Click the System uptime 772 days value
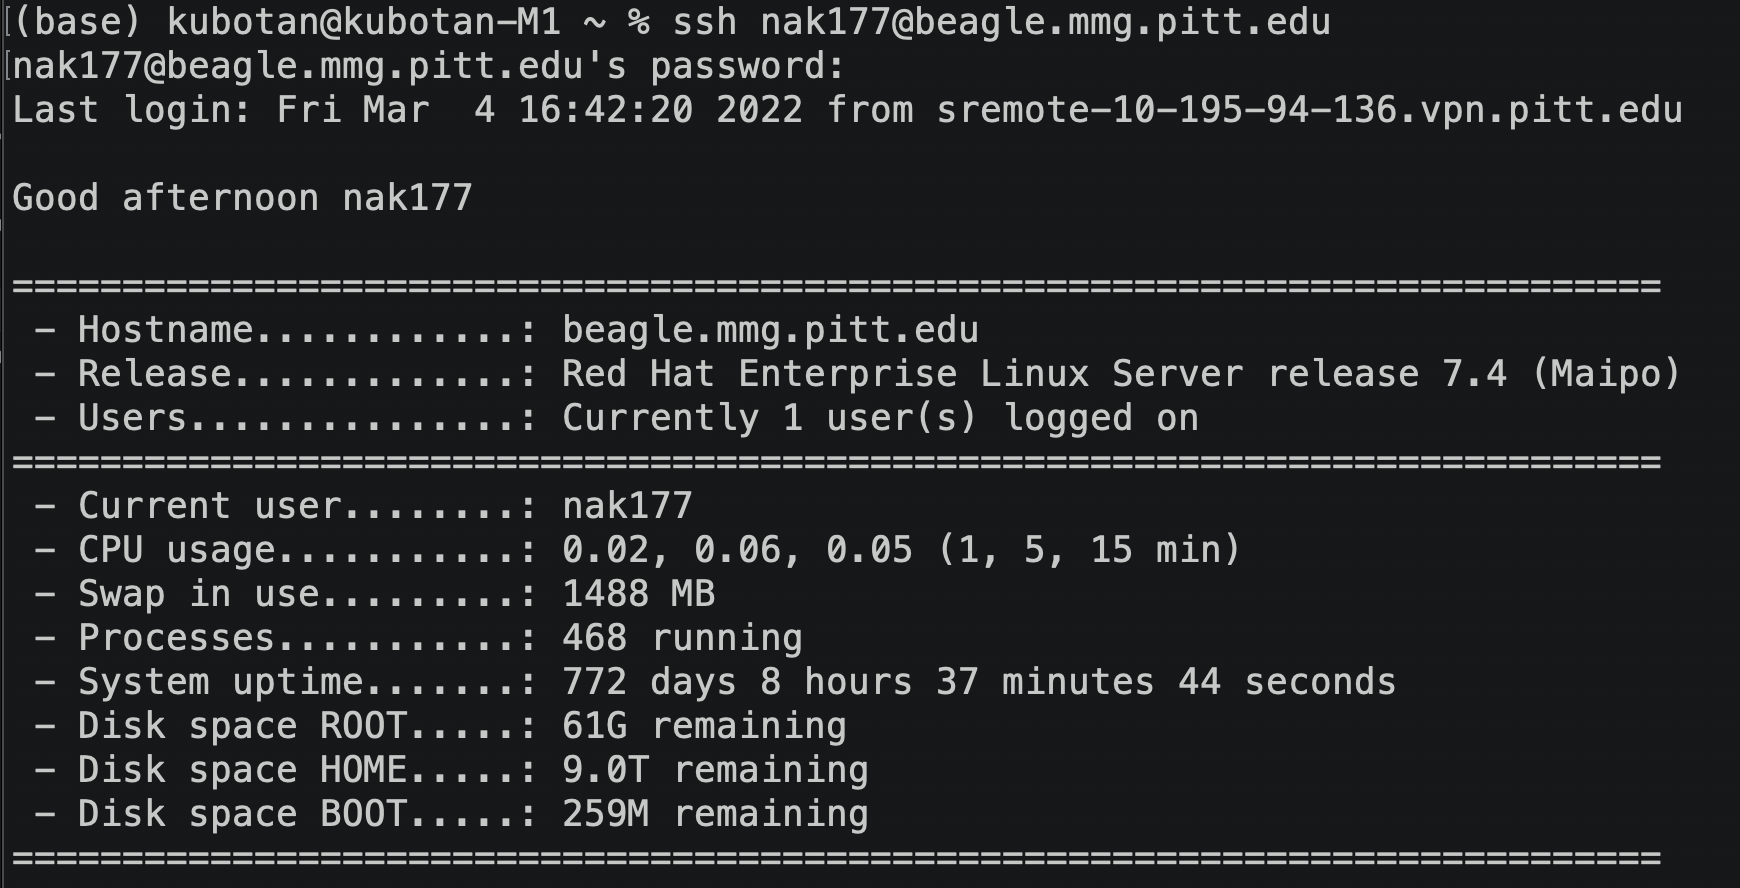The width and height of the screenshot is (1740, 888). pos(979,682)
